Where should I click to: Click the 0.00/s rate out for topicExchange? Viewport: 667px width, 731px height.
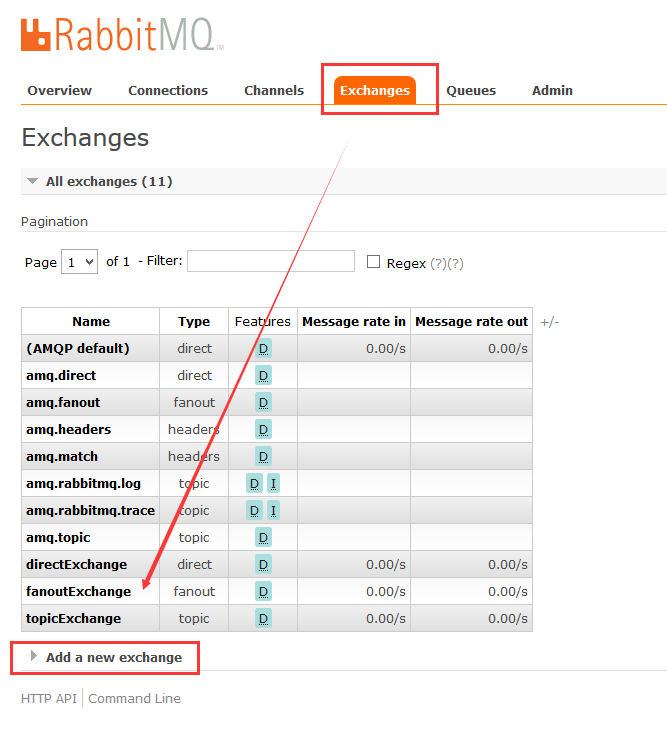[508, 619]
